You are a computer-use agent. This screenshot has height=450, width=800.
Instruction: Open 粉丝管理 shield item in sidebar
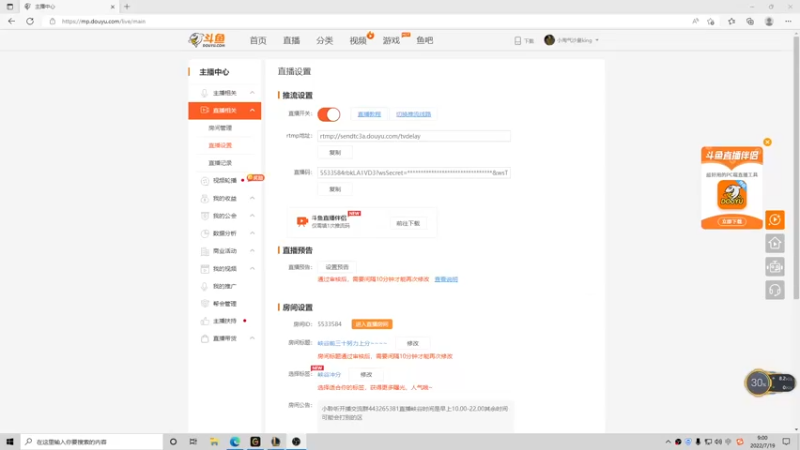coord(224,304)
